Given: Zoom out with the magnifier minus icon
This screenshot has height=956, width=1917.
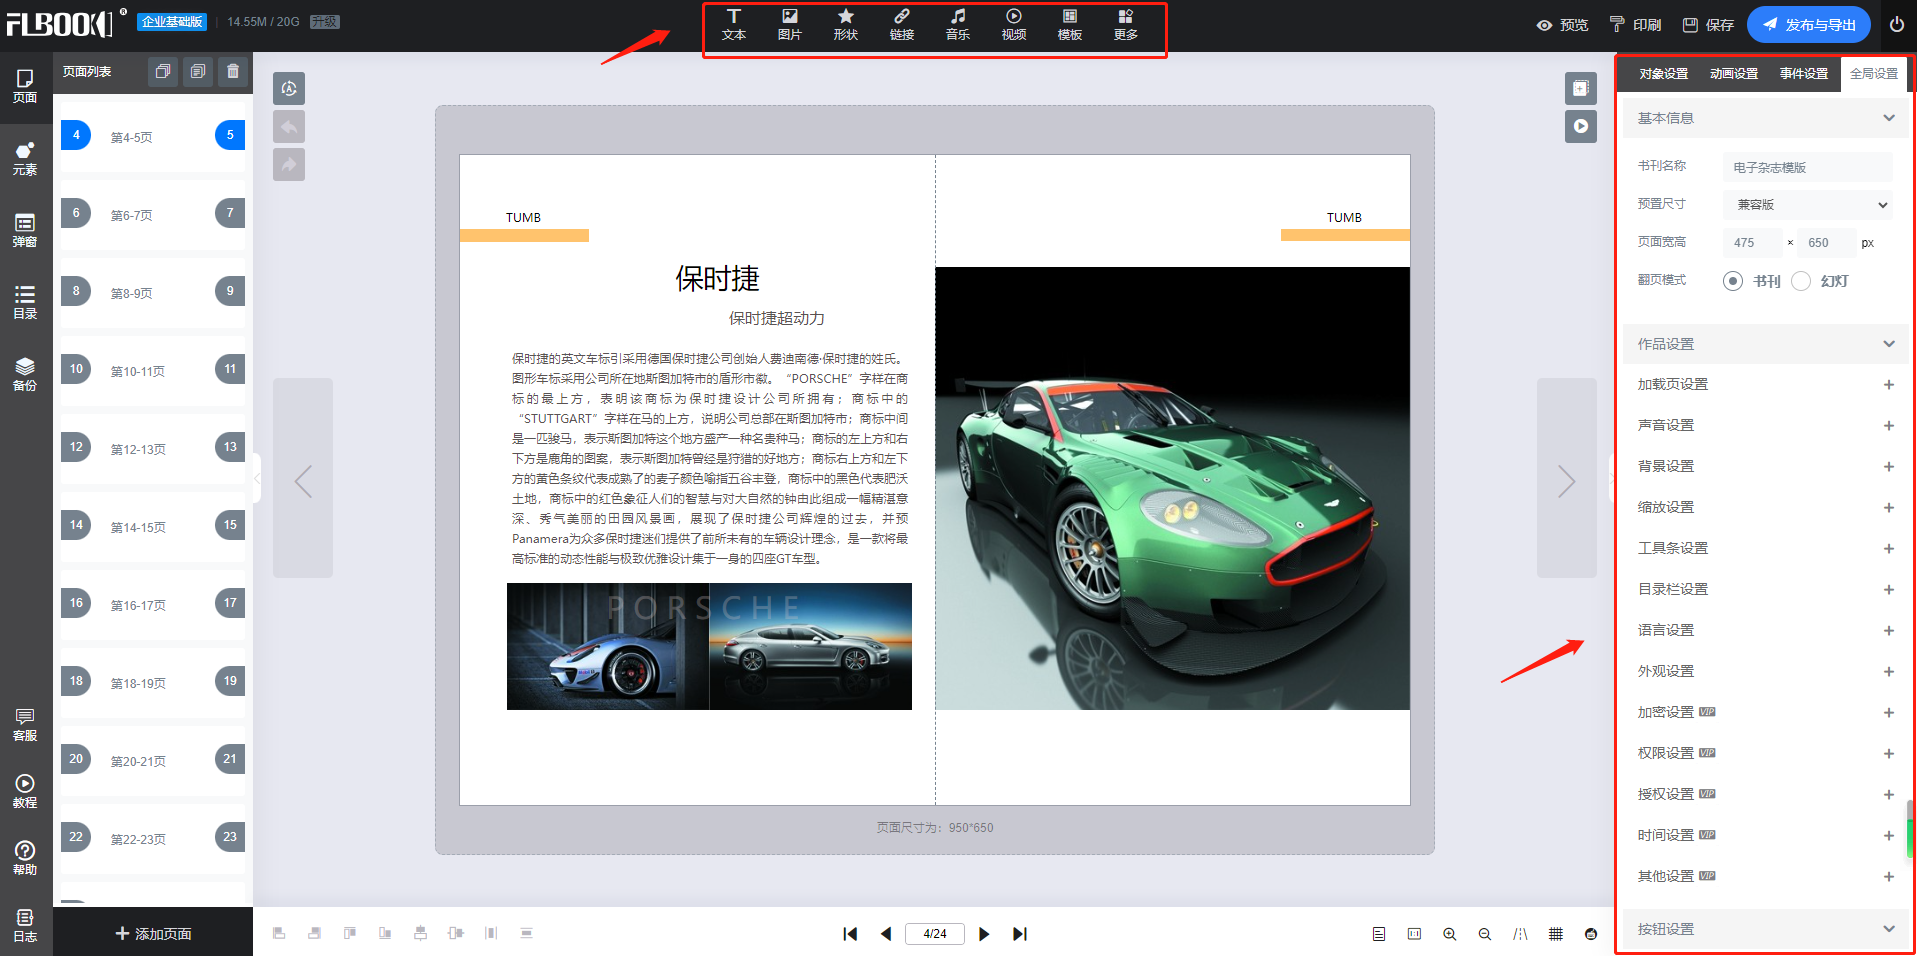Looking at the screenshot, I should coord(1485,934).
